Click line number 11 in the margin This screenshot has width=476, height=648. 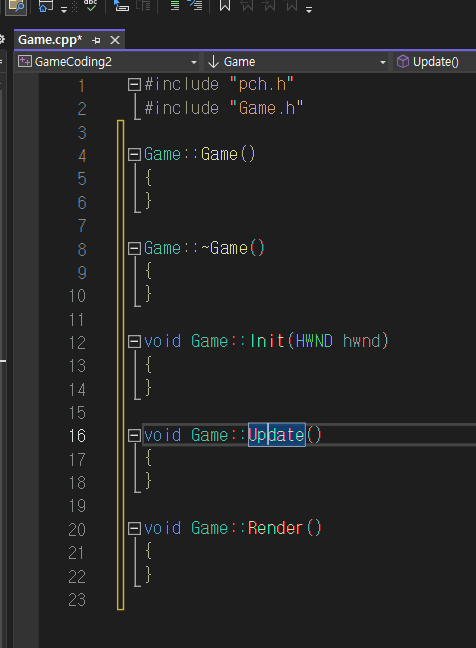click(x=77, y=320)
